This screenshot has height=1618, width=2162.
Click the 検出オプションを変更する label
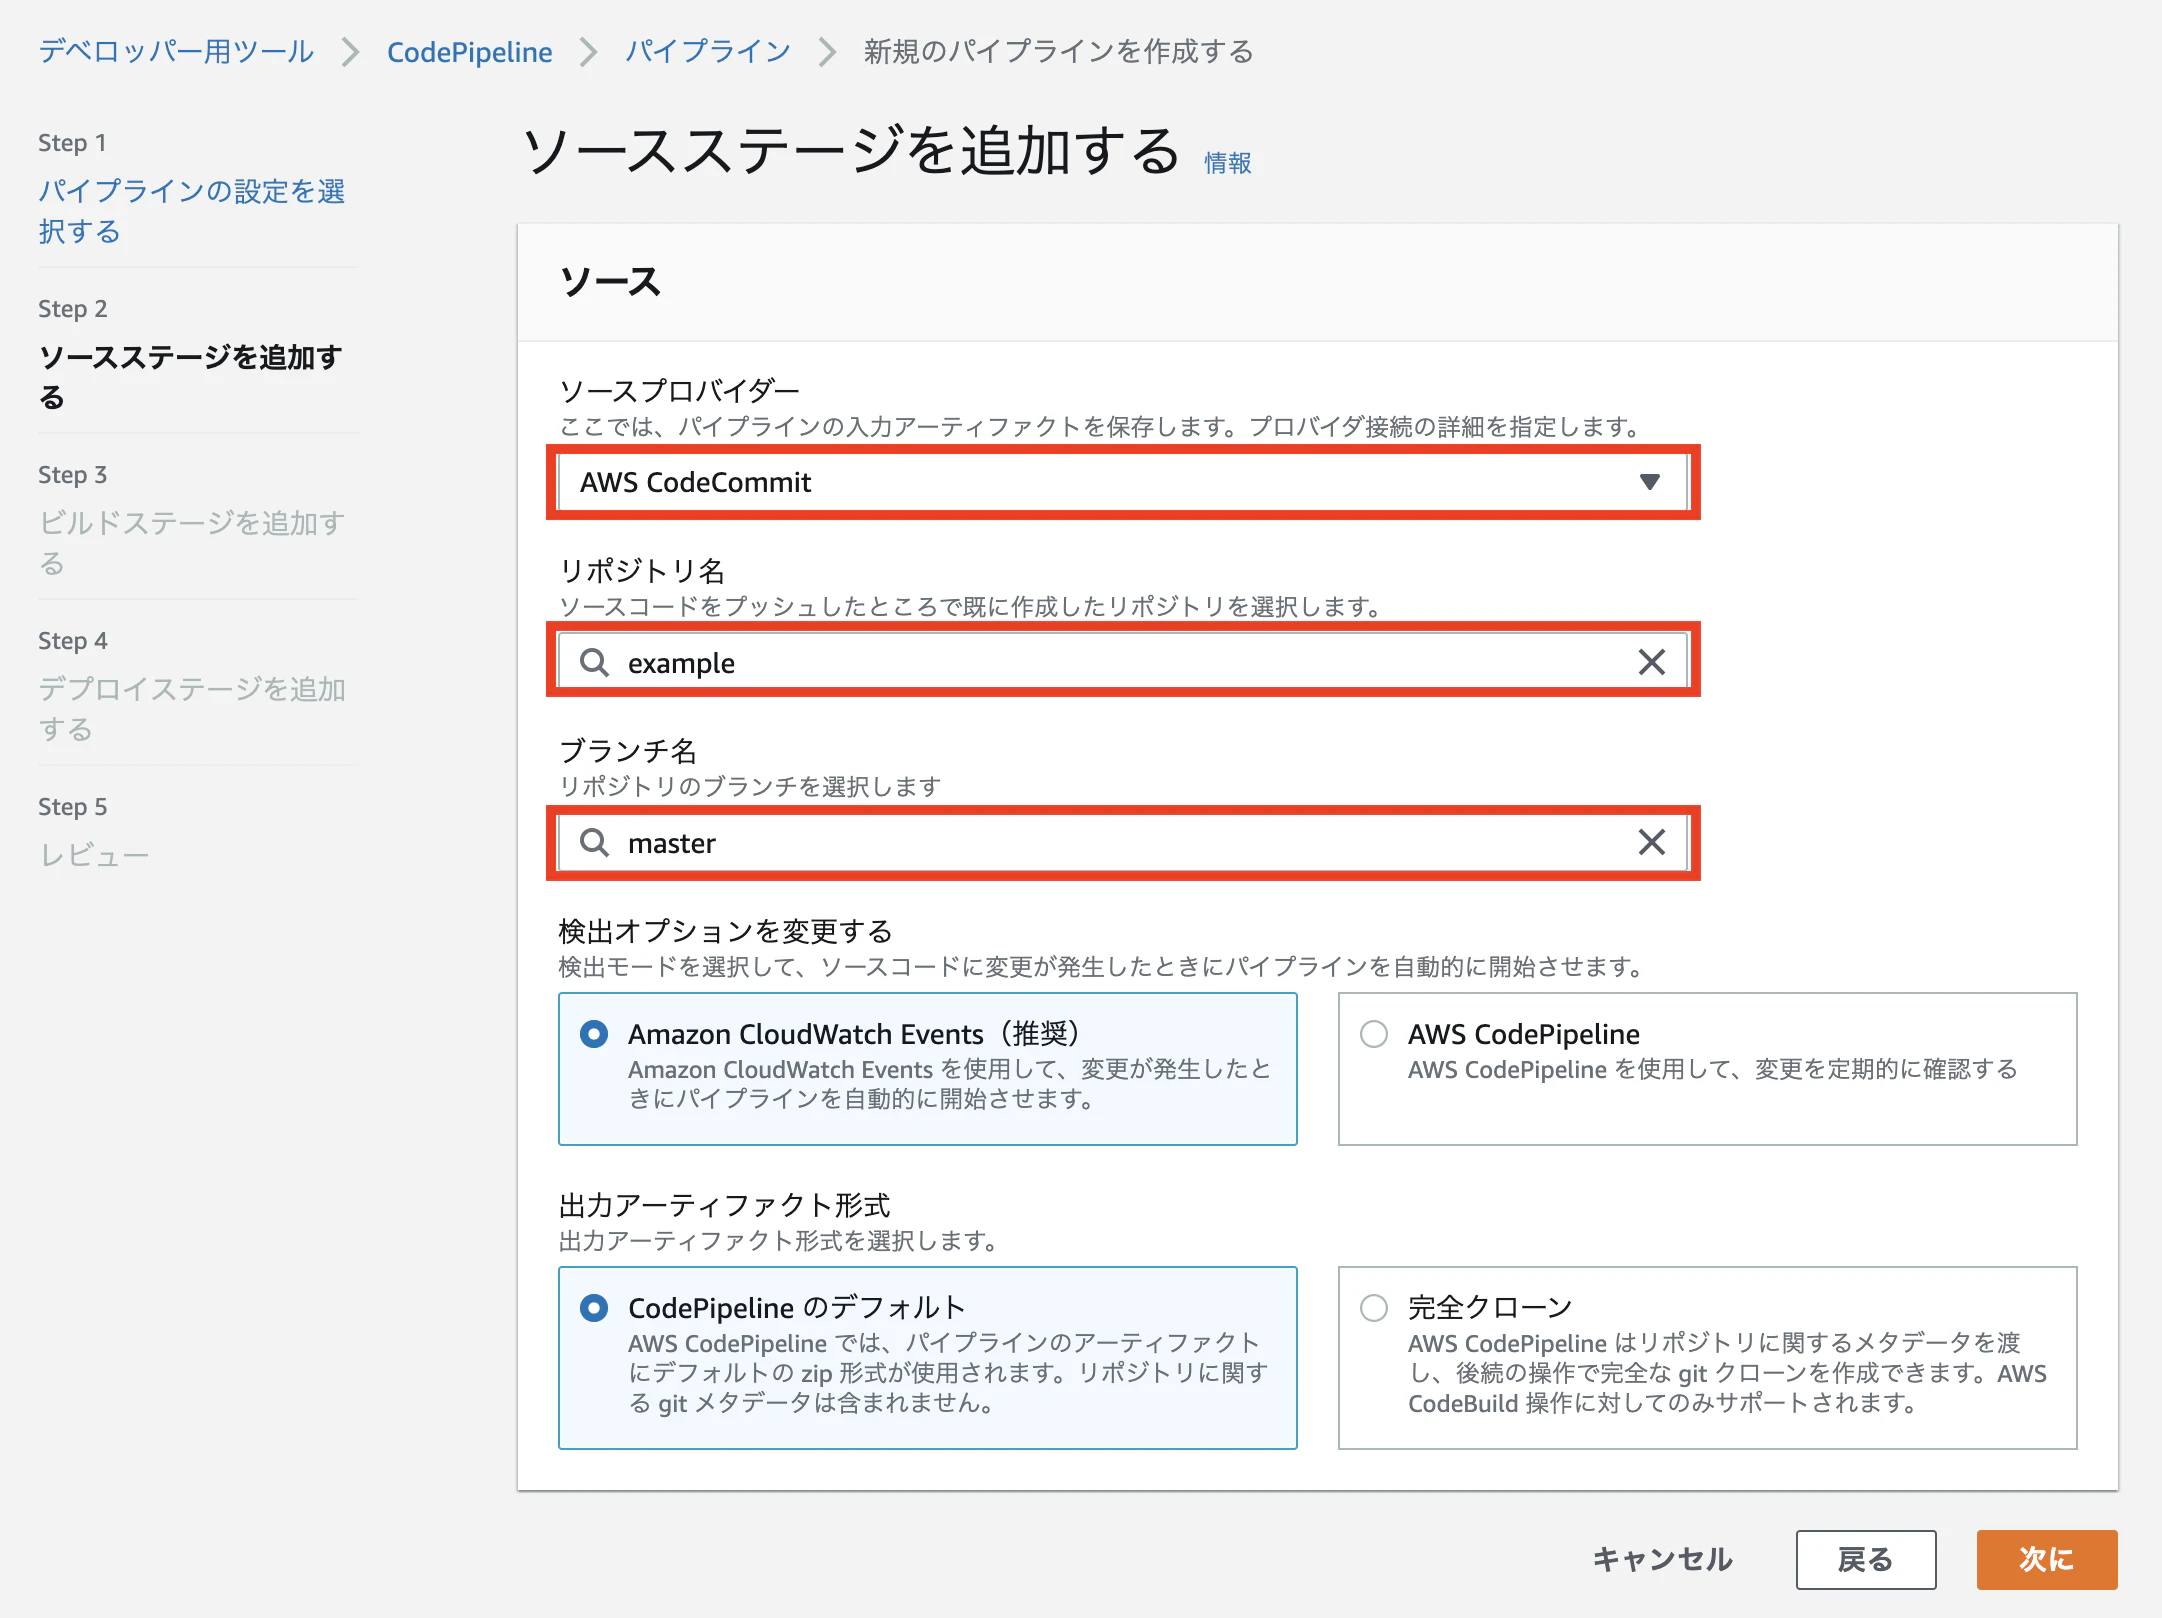pos(725,931)
